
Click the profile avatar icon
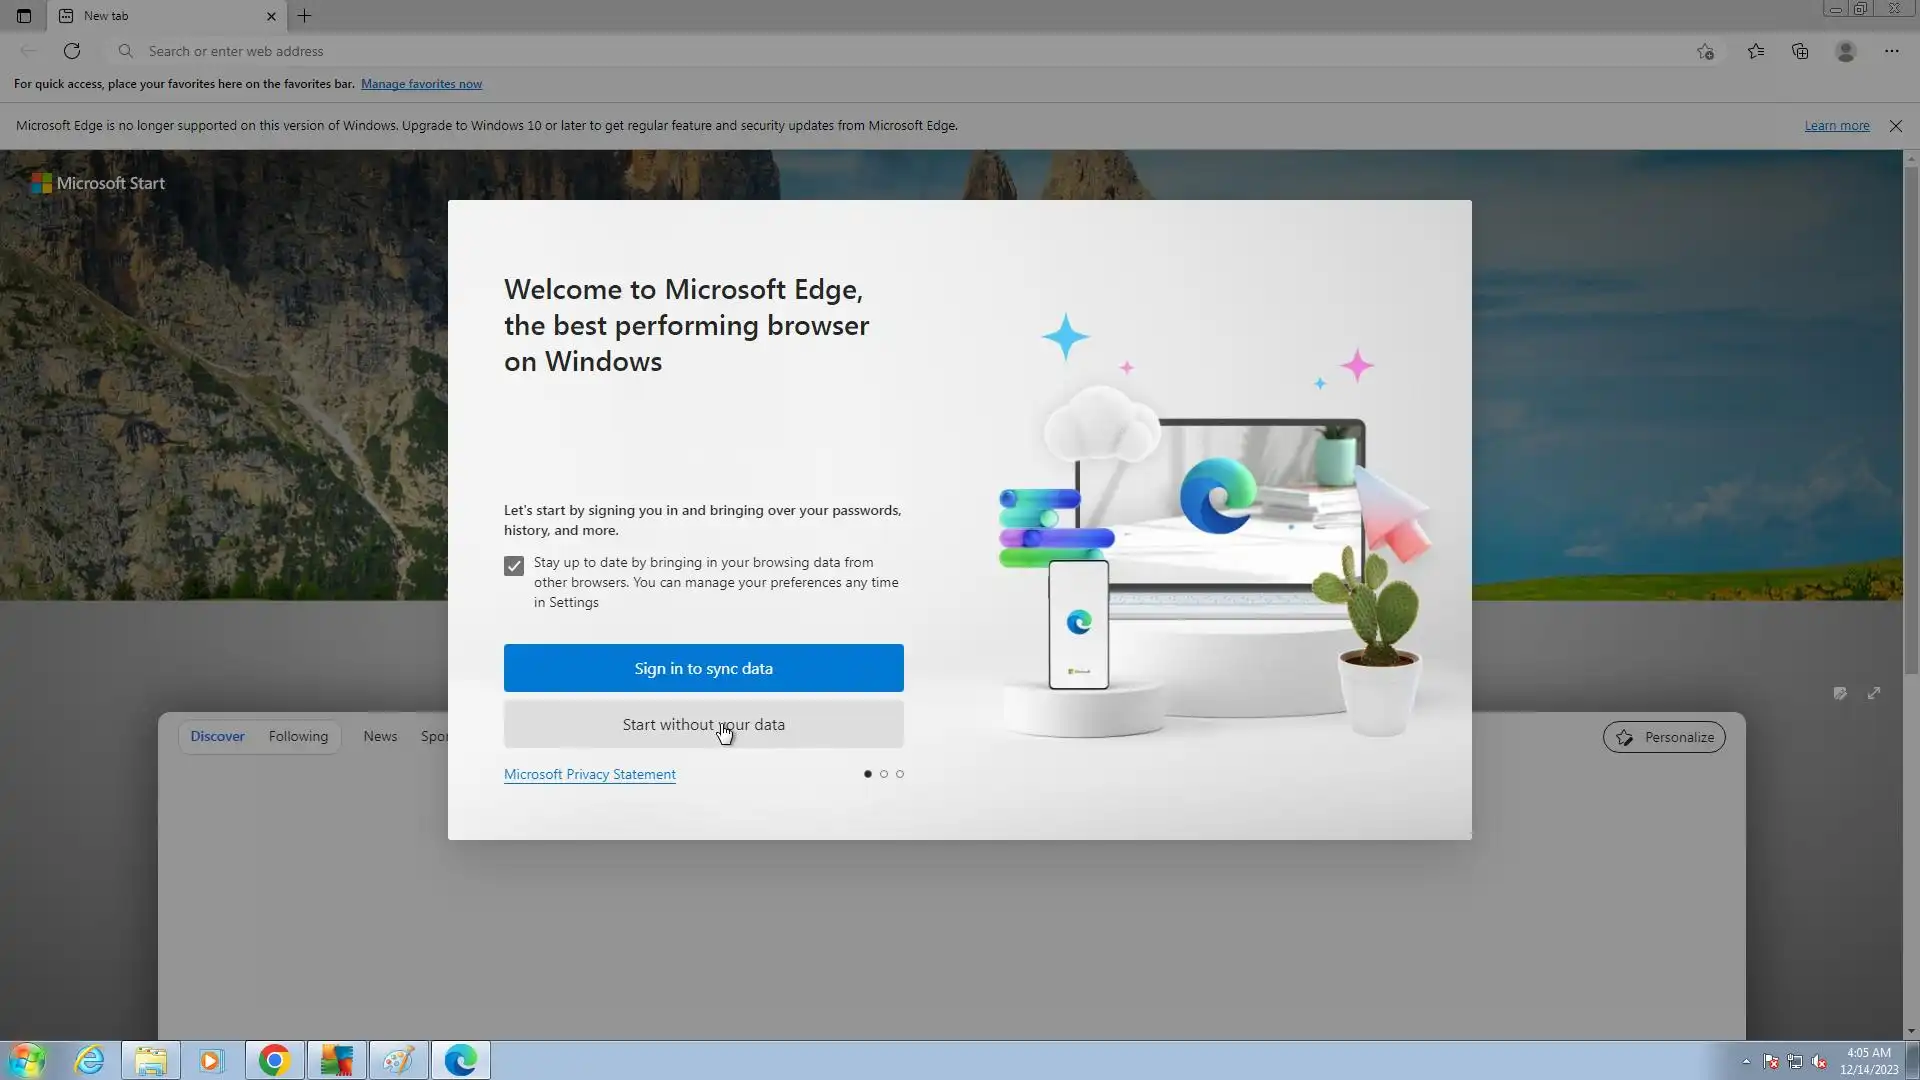click(1846, 51)
